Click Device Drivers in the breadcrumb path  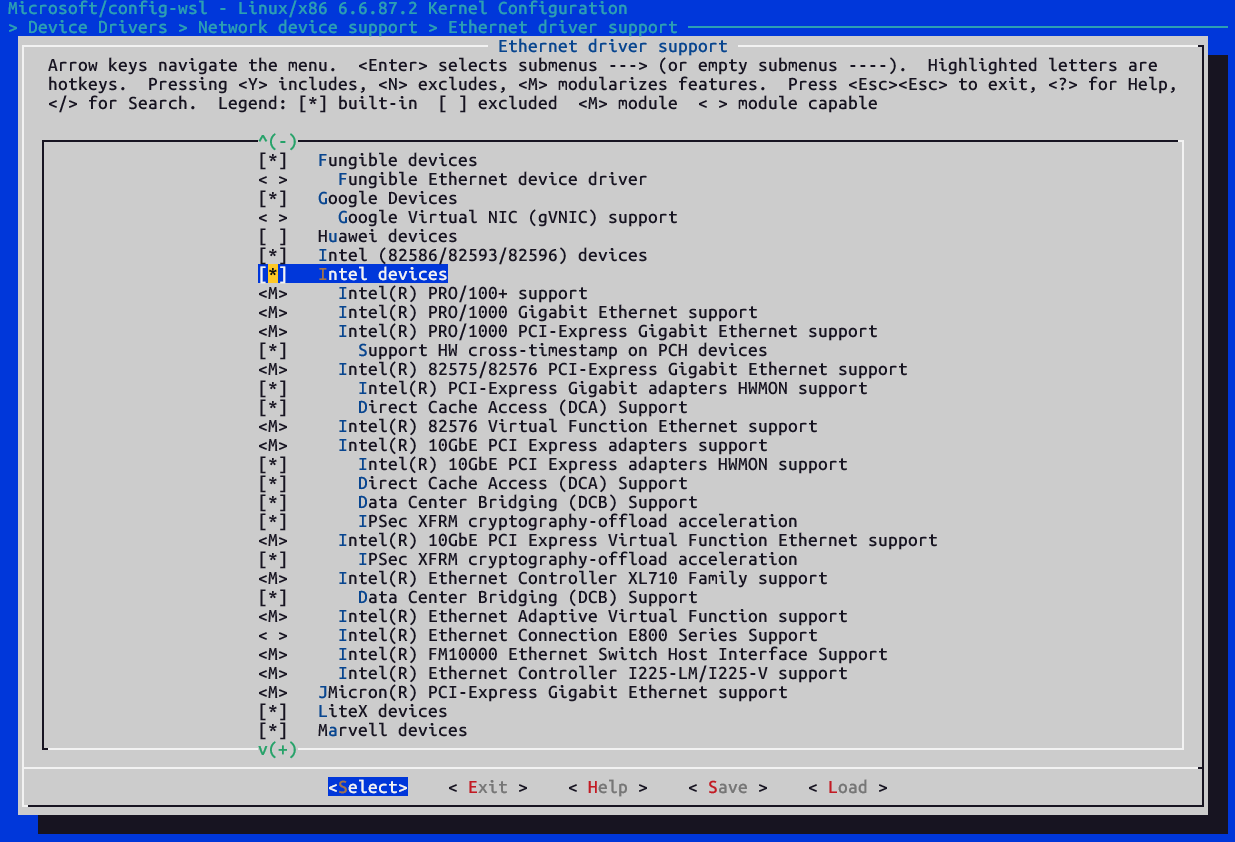coord(98,27)
